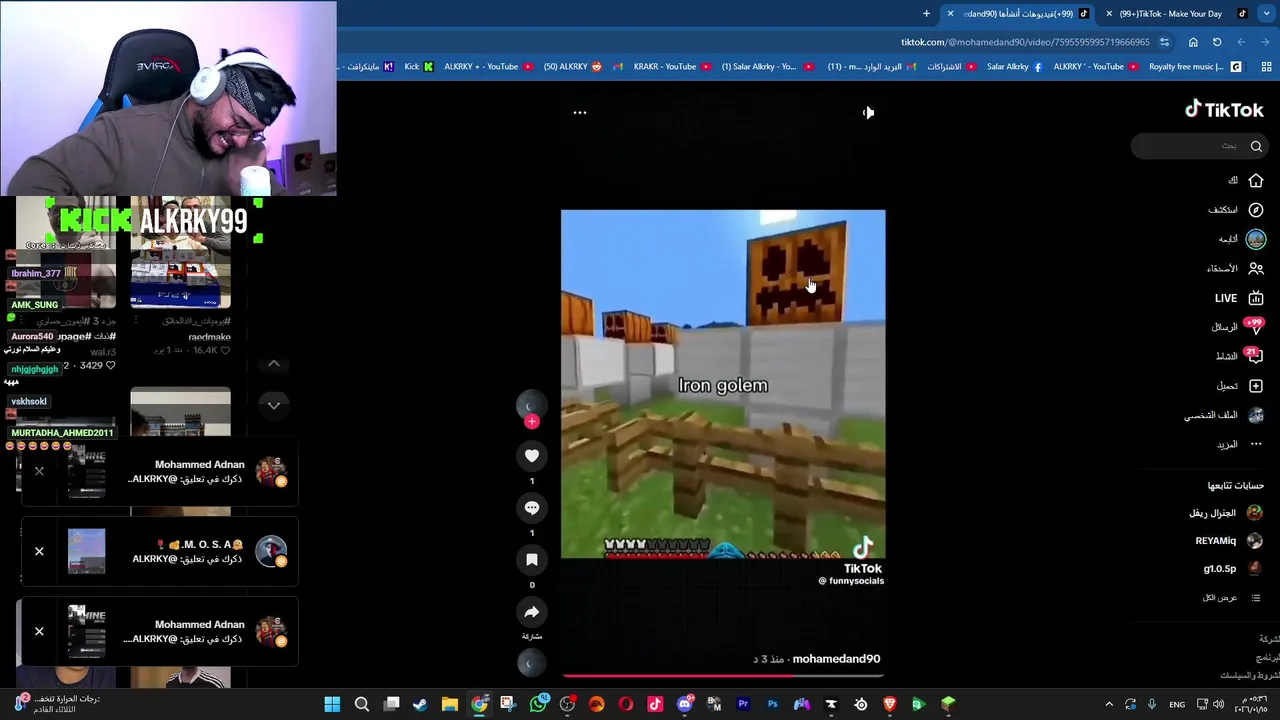Screen dimensions: 1280x720
Task: Expand the system tray hidden icons chevron
Action: 1108,705
